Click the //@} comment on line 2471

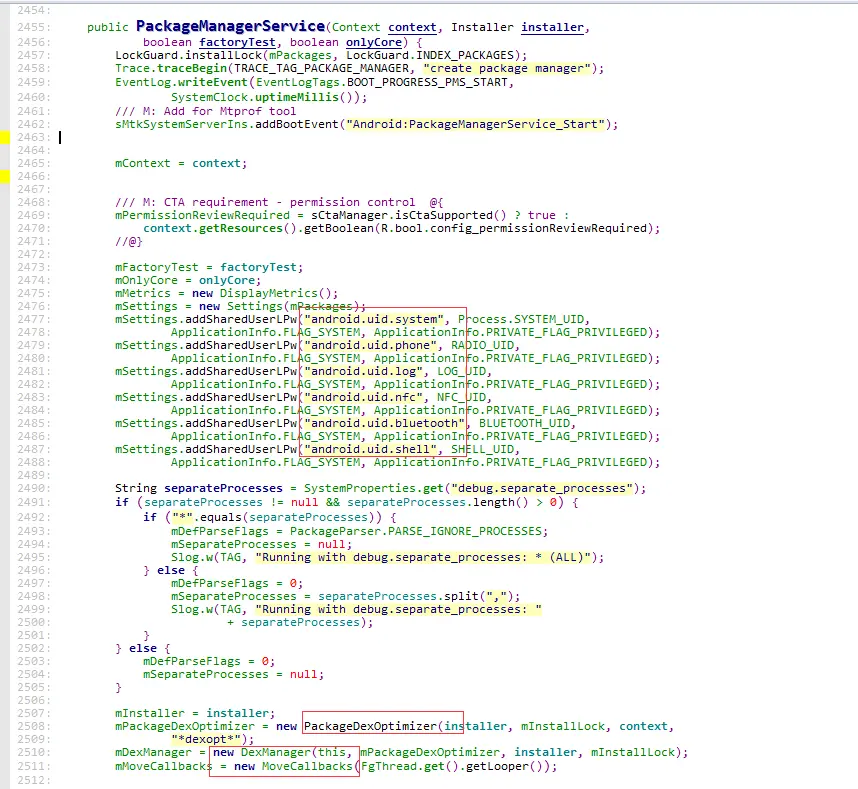pos(129,241)
